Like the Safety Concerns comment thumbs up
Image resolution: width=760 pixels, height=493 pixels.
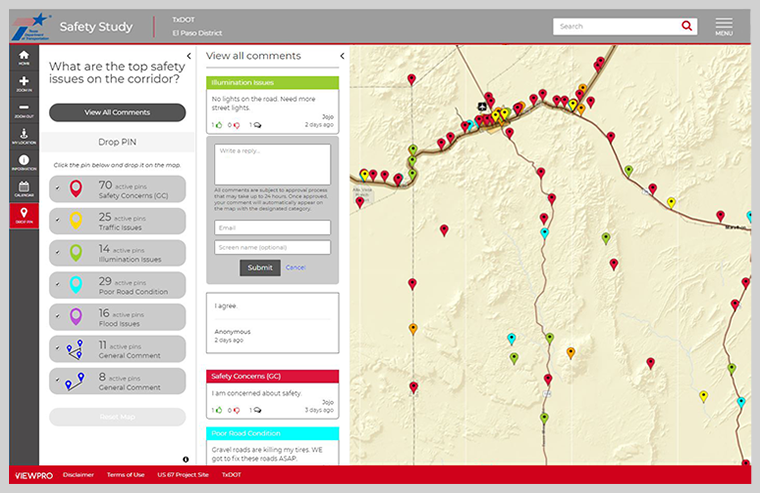[219, 410]
